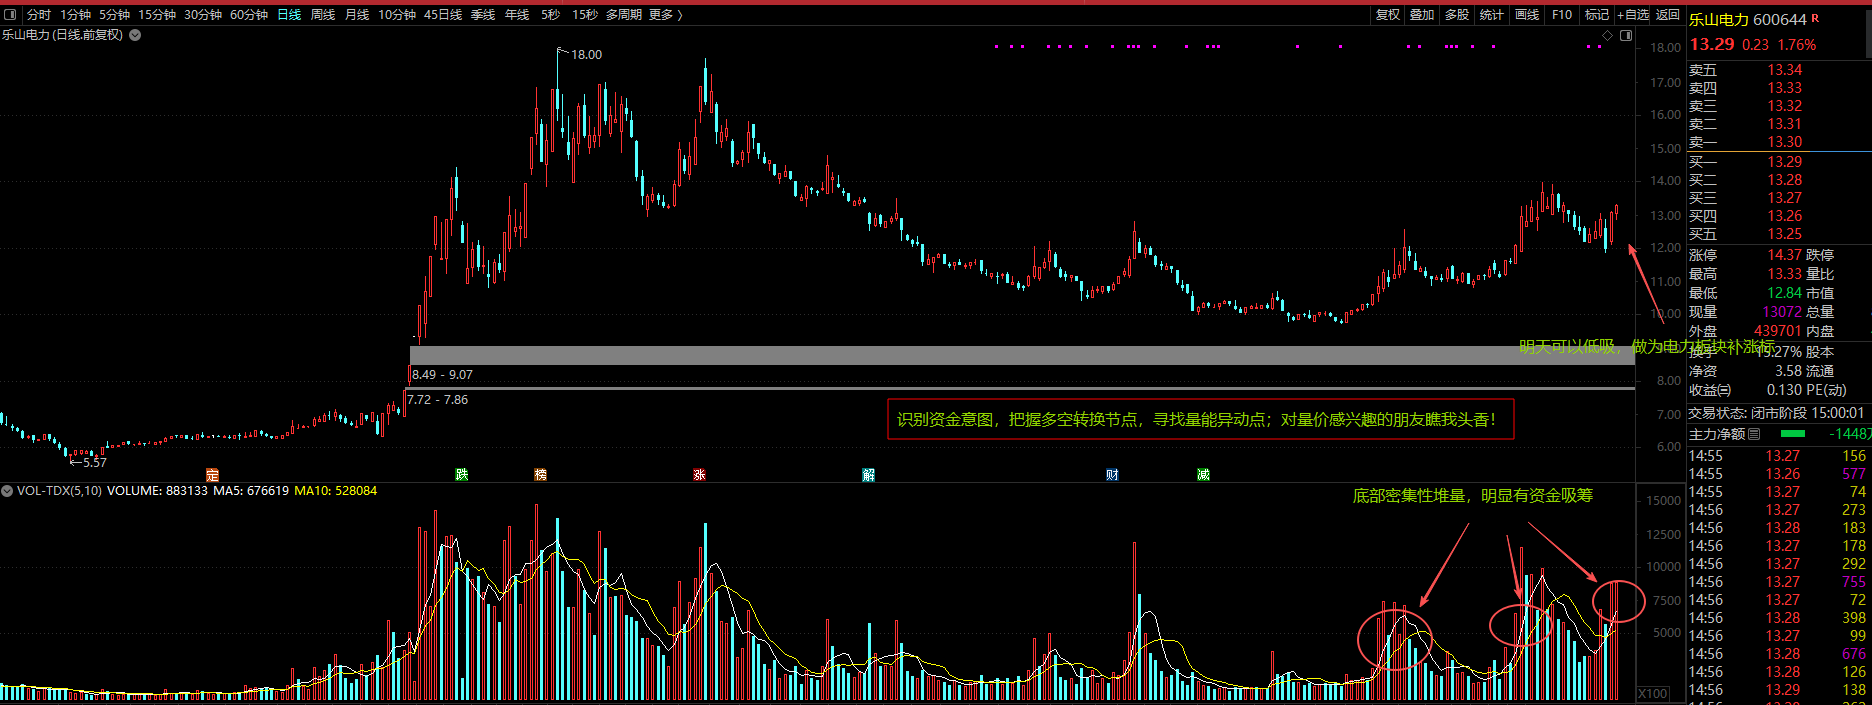1872x705 pixels.
Task: Click the 现量 13072 value
Action: [x=1782, y=312]
